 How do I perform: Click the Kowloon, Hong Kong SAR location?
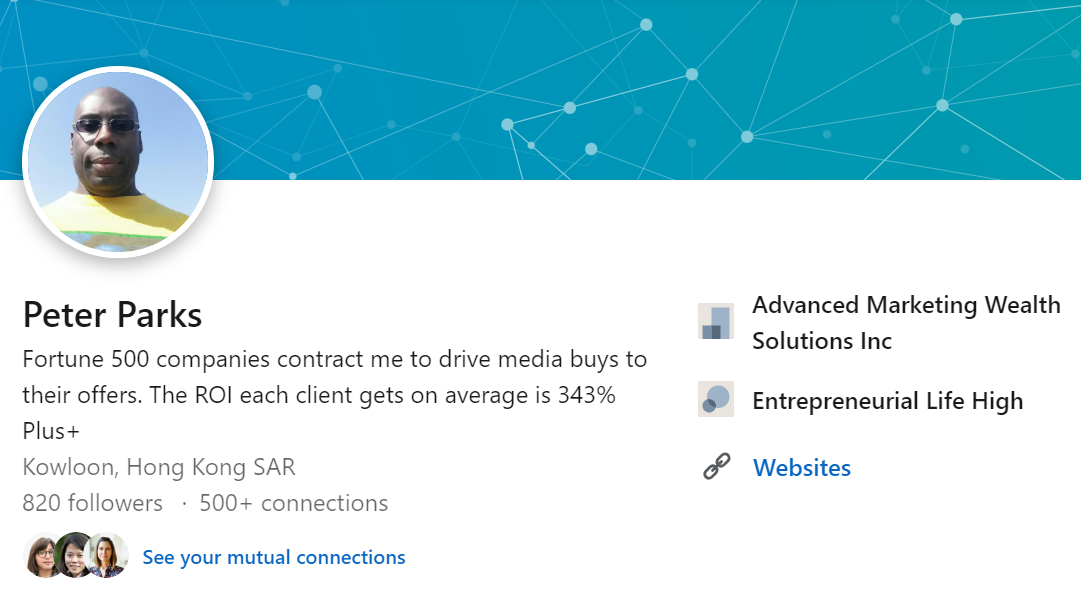tap(159, 467)
